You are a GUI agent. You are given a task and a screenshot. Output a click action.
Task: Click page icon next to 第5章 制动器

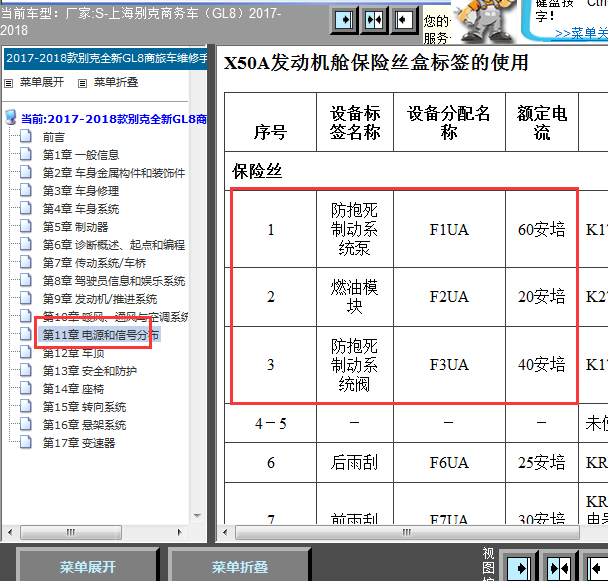pyautogui.click(x=26, y=226)
